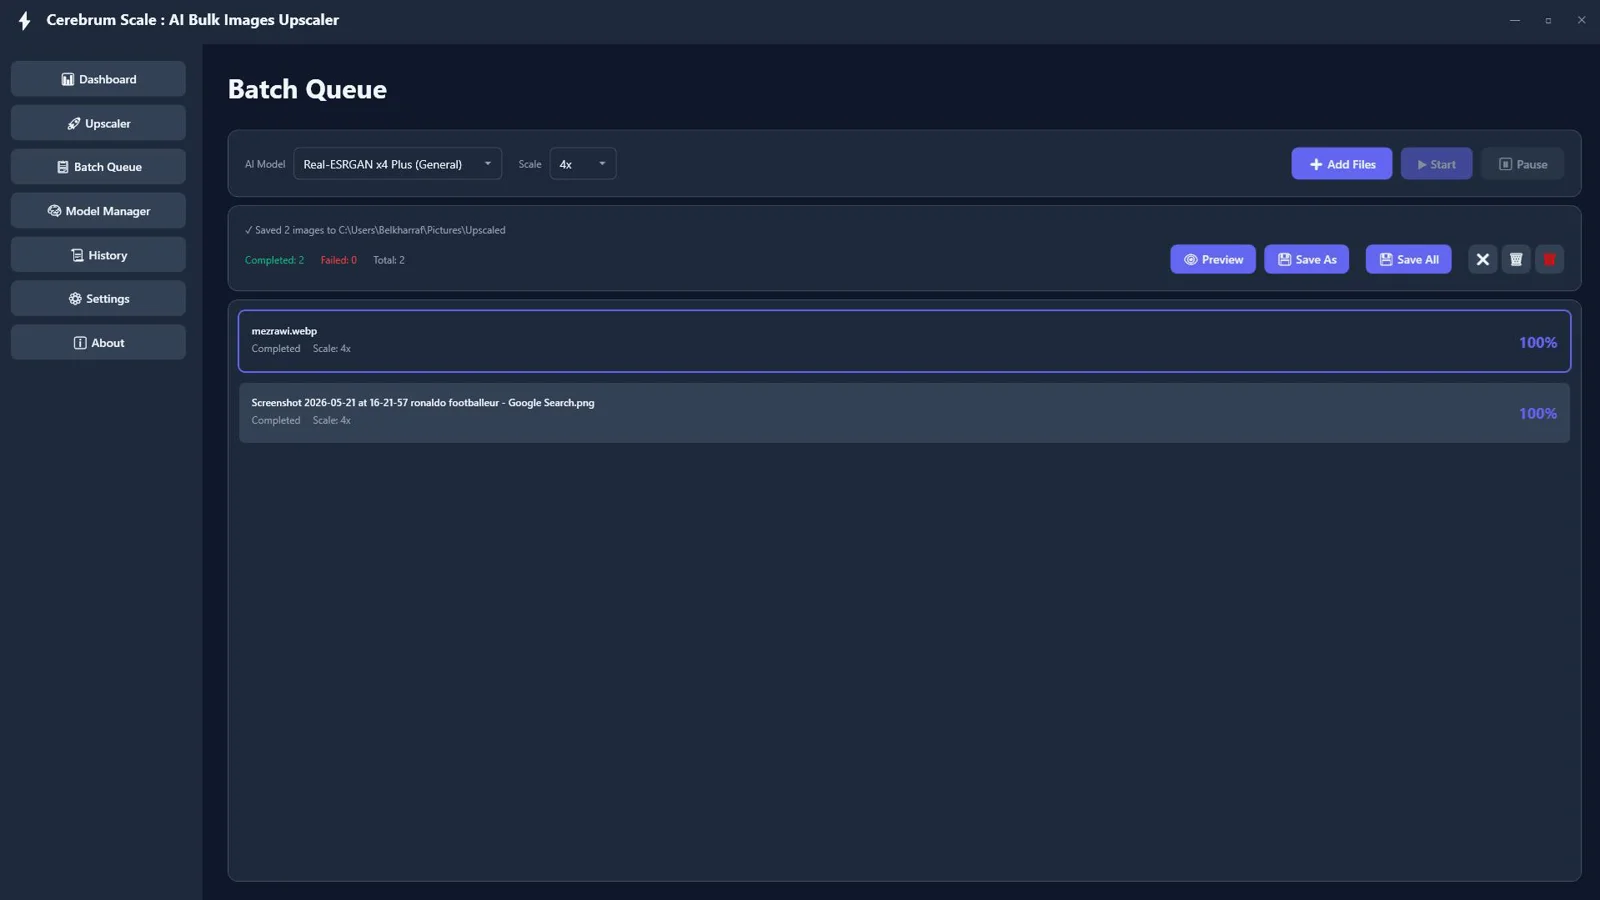This screenshot has height=900, width=1600.
Task: Maximize the Cerebrum Scale window
Action: pos(1548,20)
